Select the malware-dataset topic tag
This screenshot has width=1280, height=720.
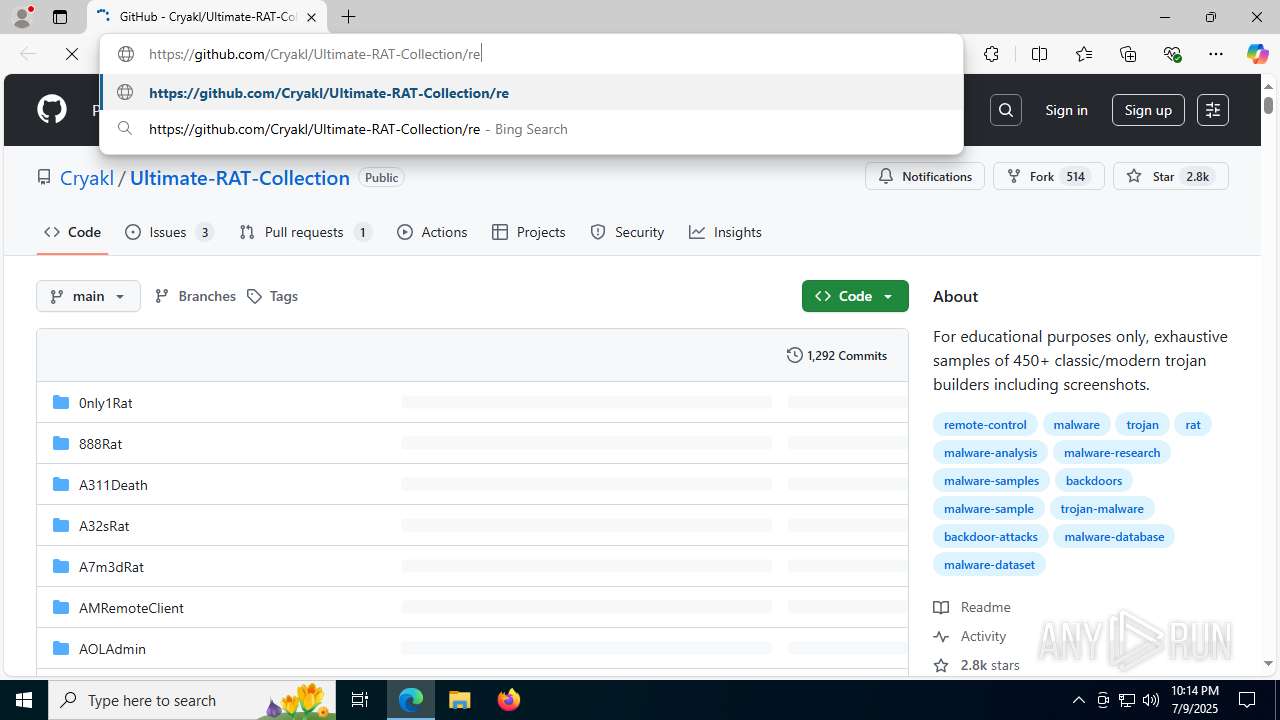click(989, 564)
